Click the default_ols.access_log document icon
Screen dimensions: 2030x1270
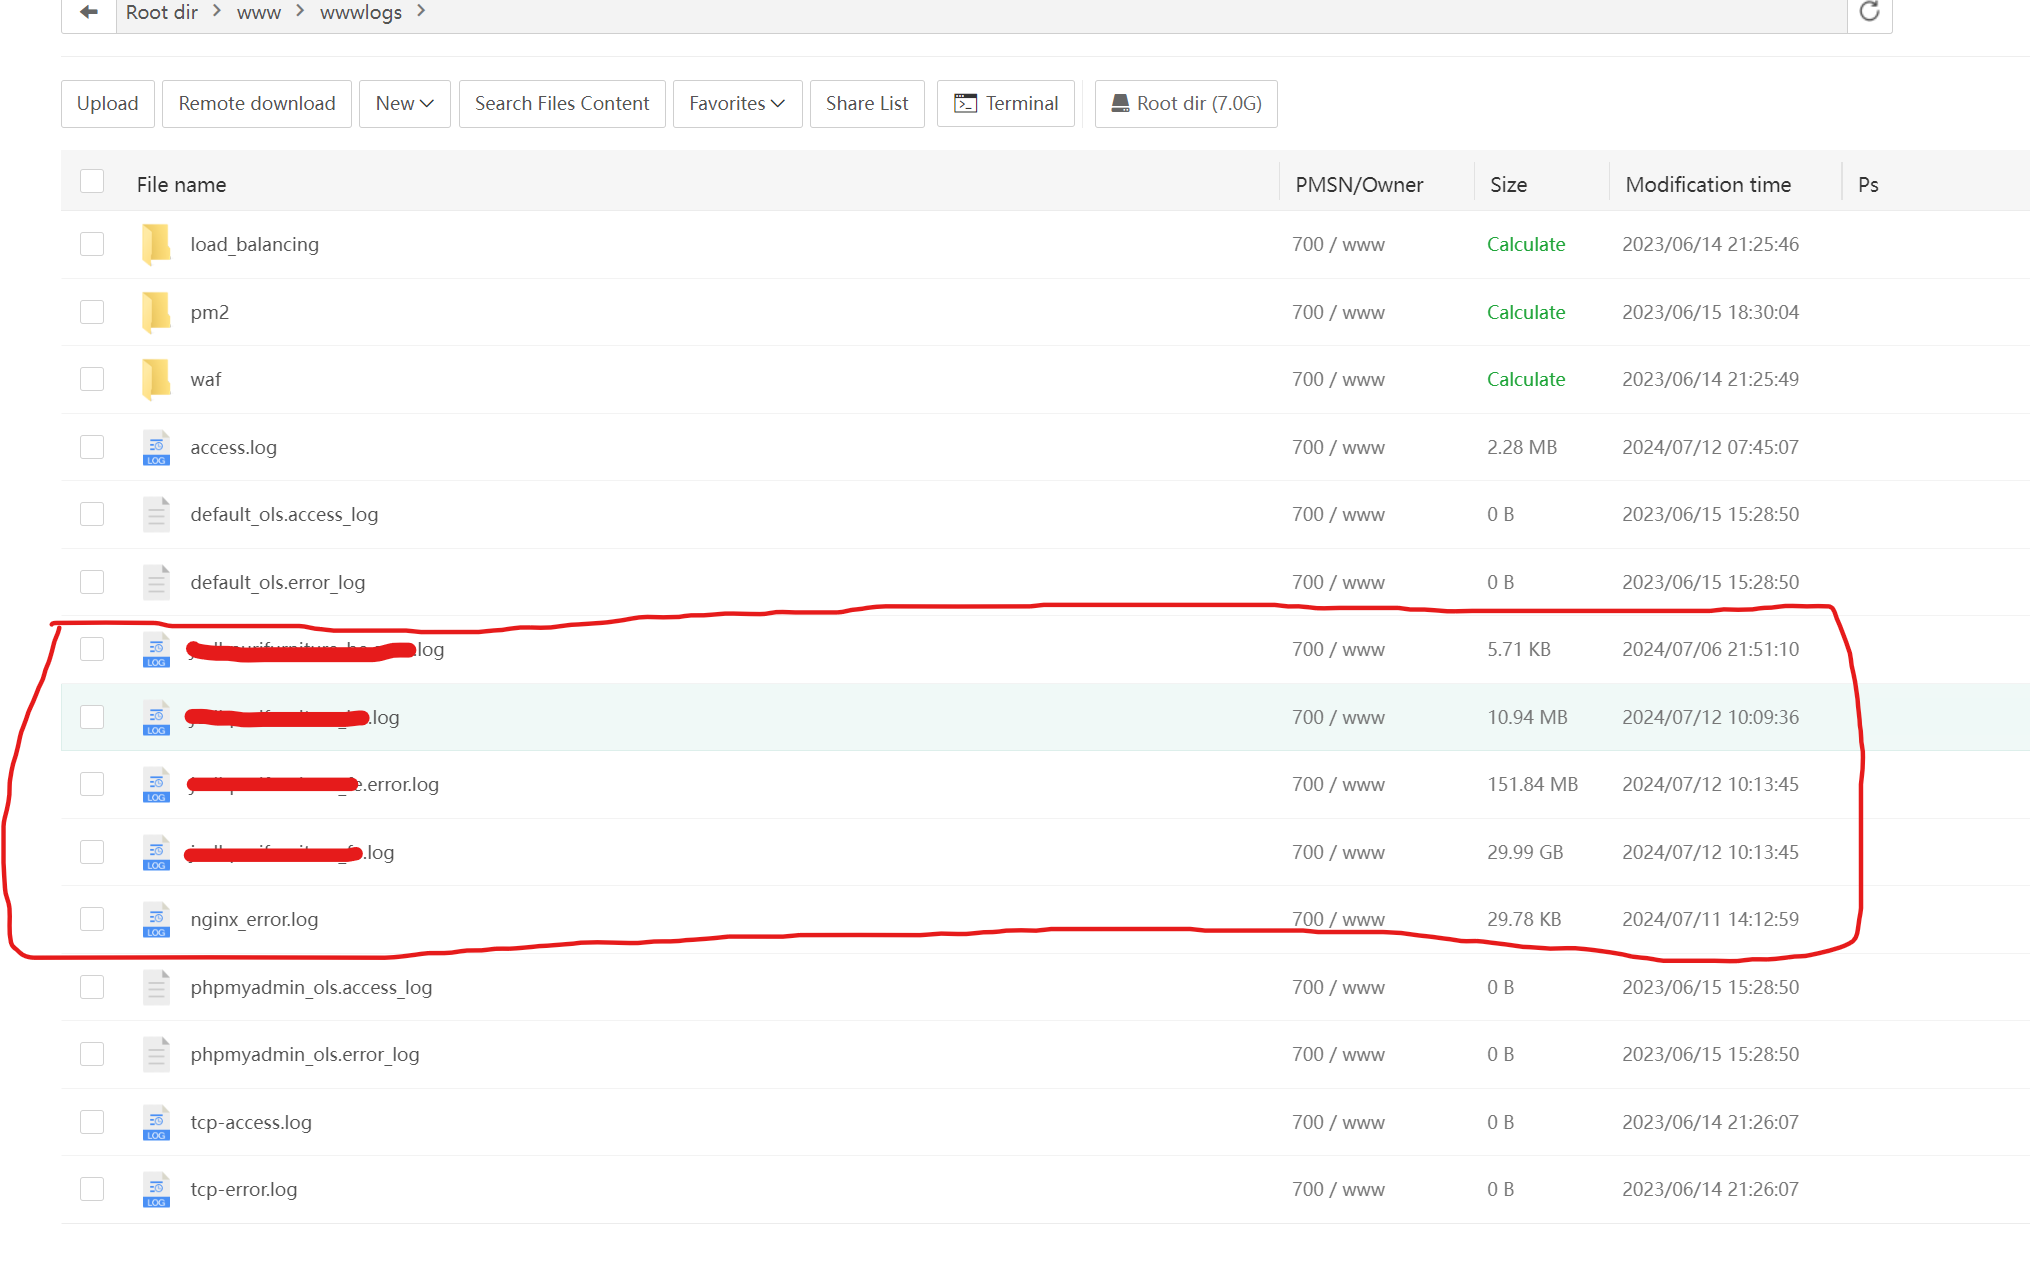pos(156,515)
